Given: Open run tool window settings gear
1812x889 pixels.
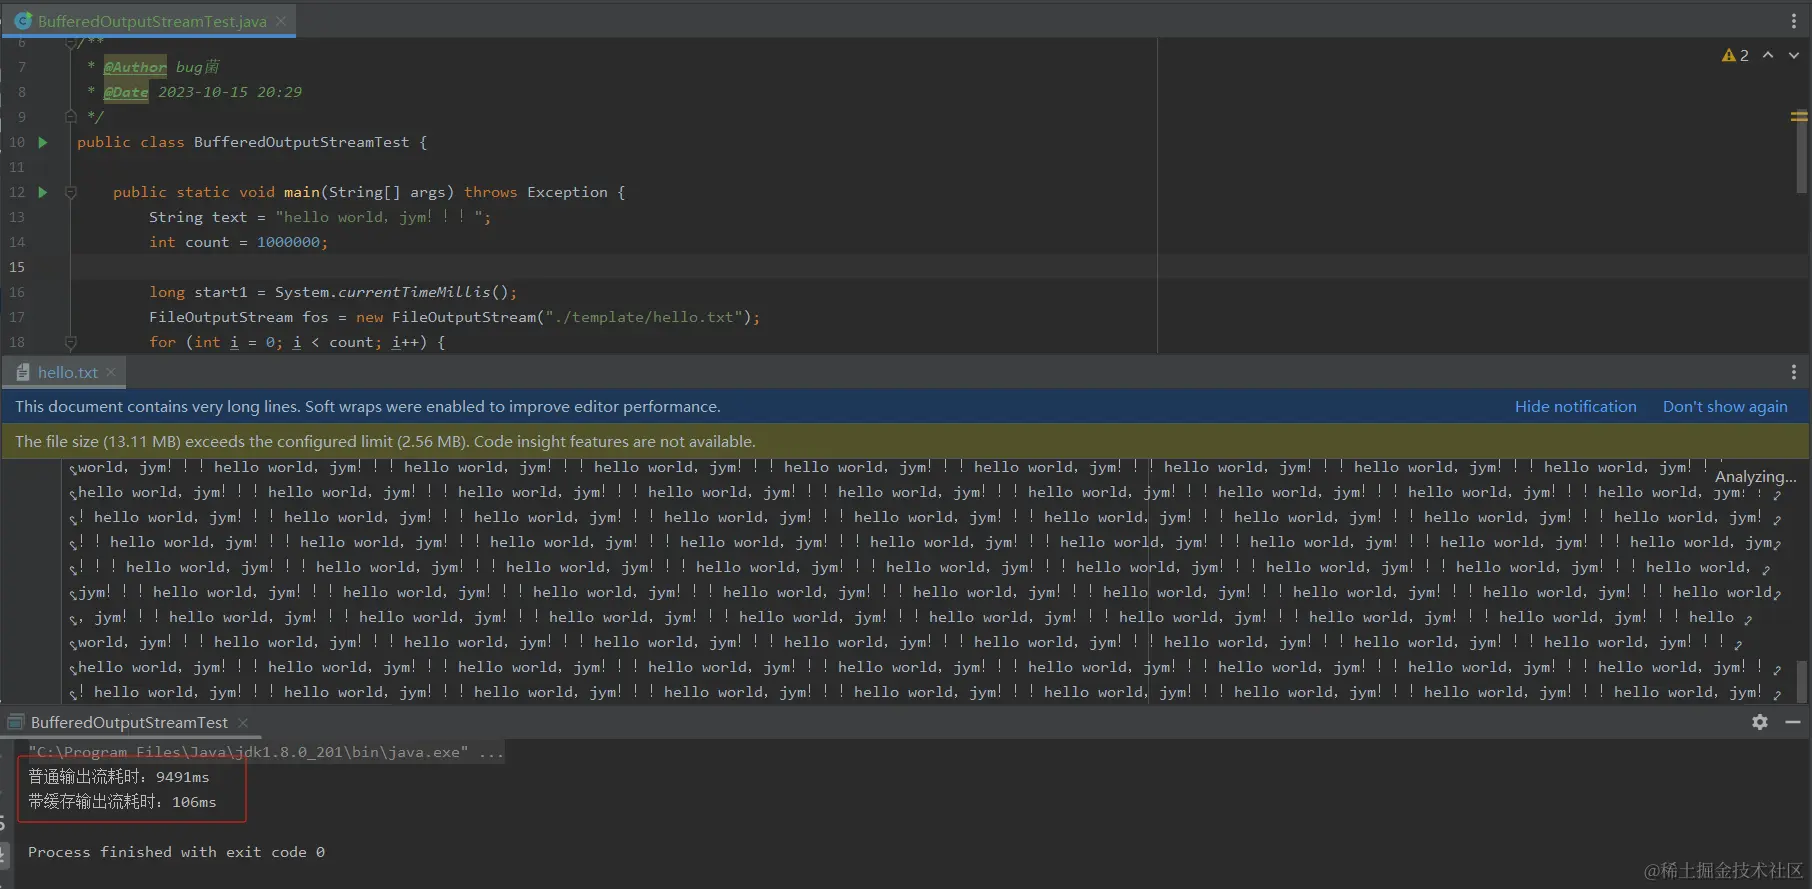Looking at the screenshot, I should click(x=1760, y=722).
